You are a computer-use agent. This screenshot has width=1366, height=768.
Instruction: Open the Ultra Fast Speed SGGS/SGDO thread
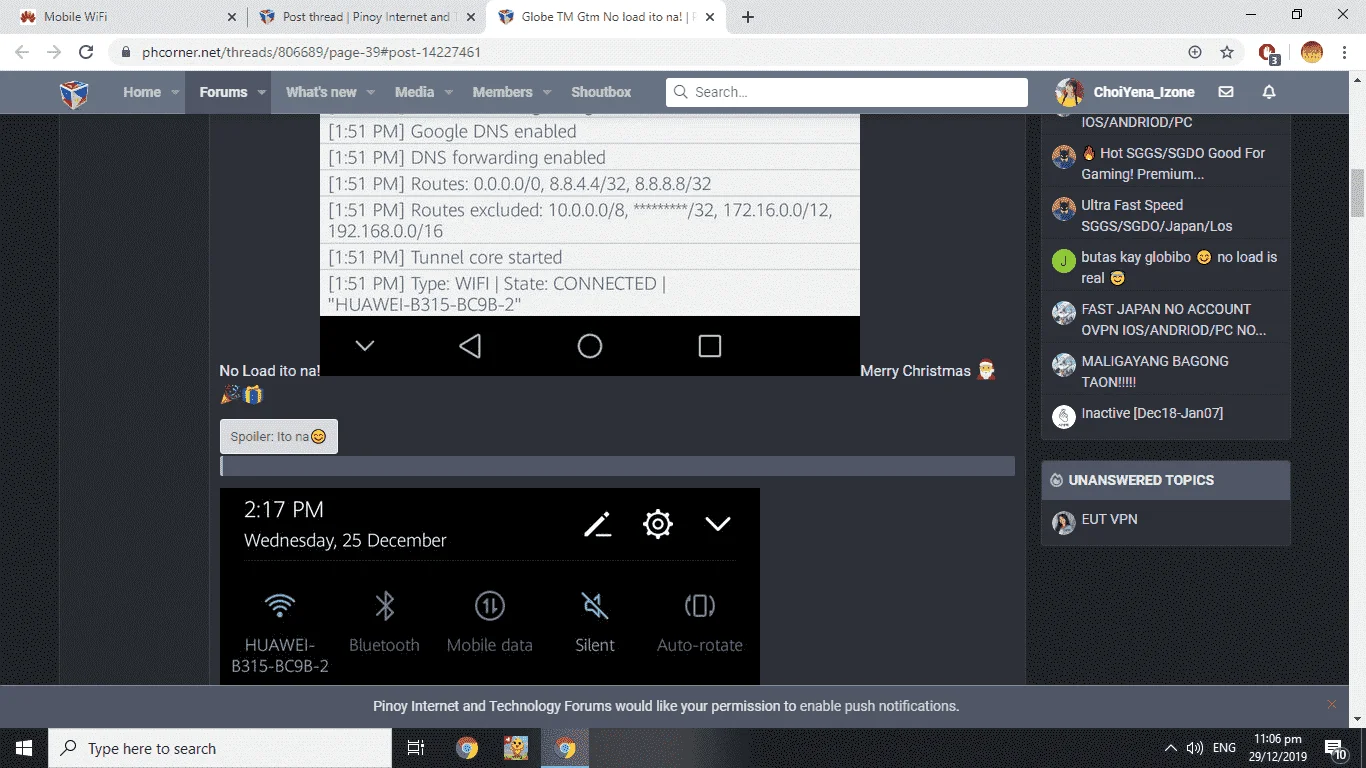[1157, 215]
